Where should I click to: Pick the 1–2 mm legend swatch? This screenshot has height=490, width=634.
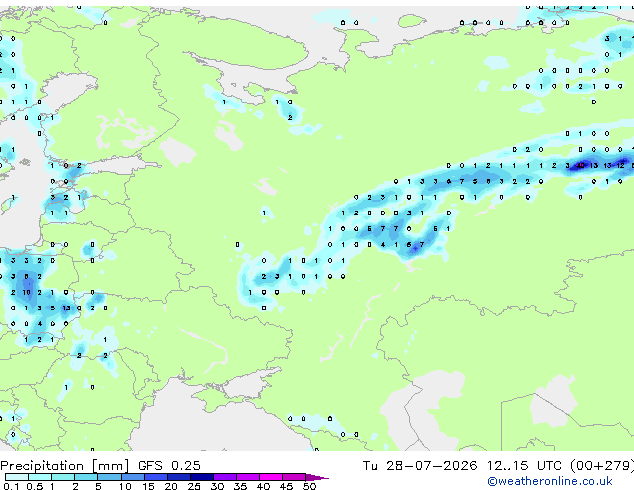[x=63, y=477]
